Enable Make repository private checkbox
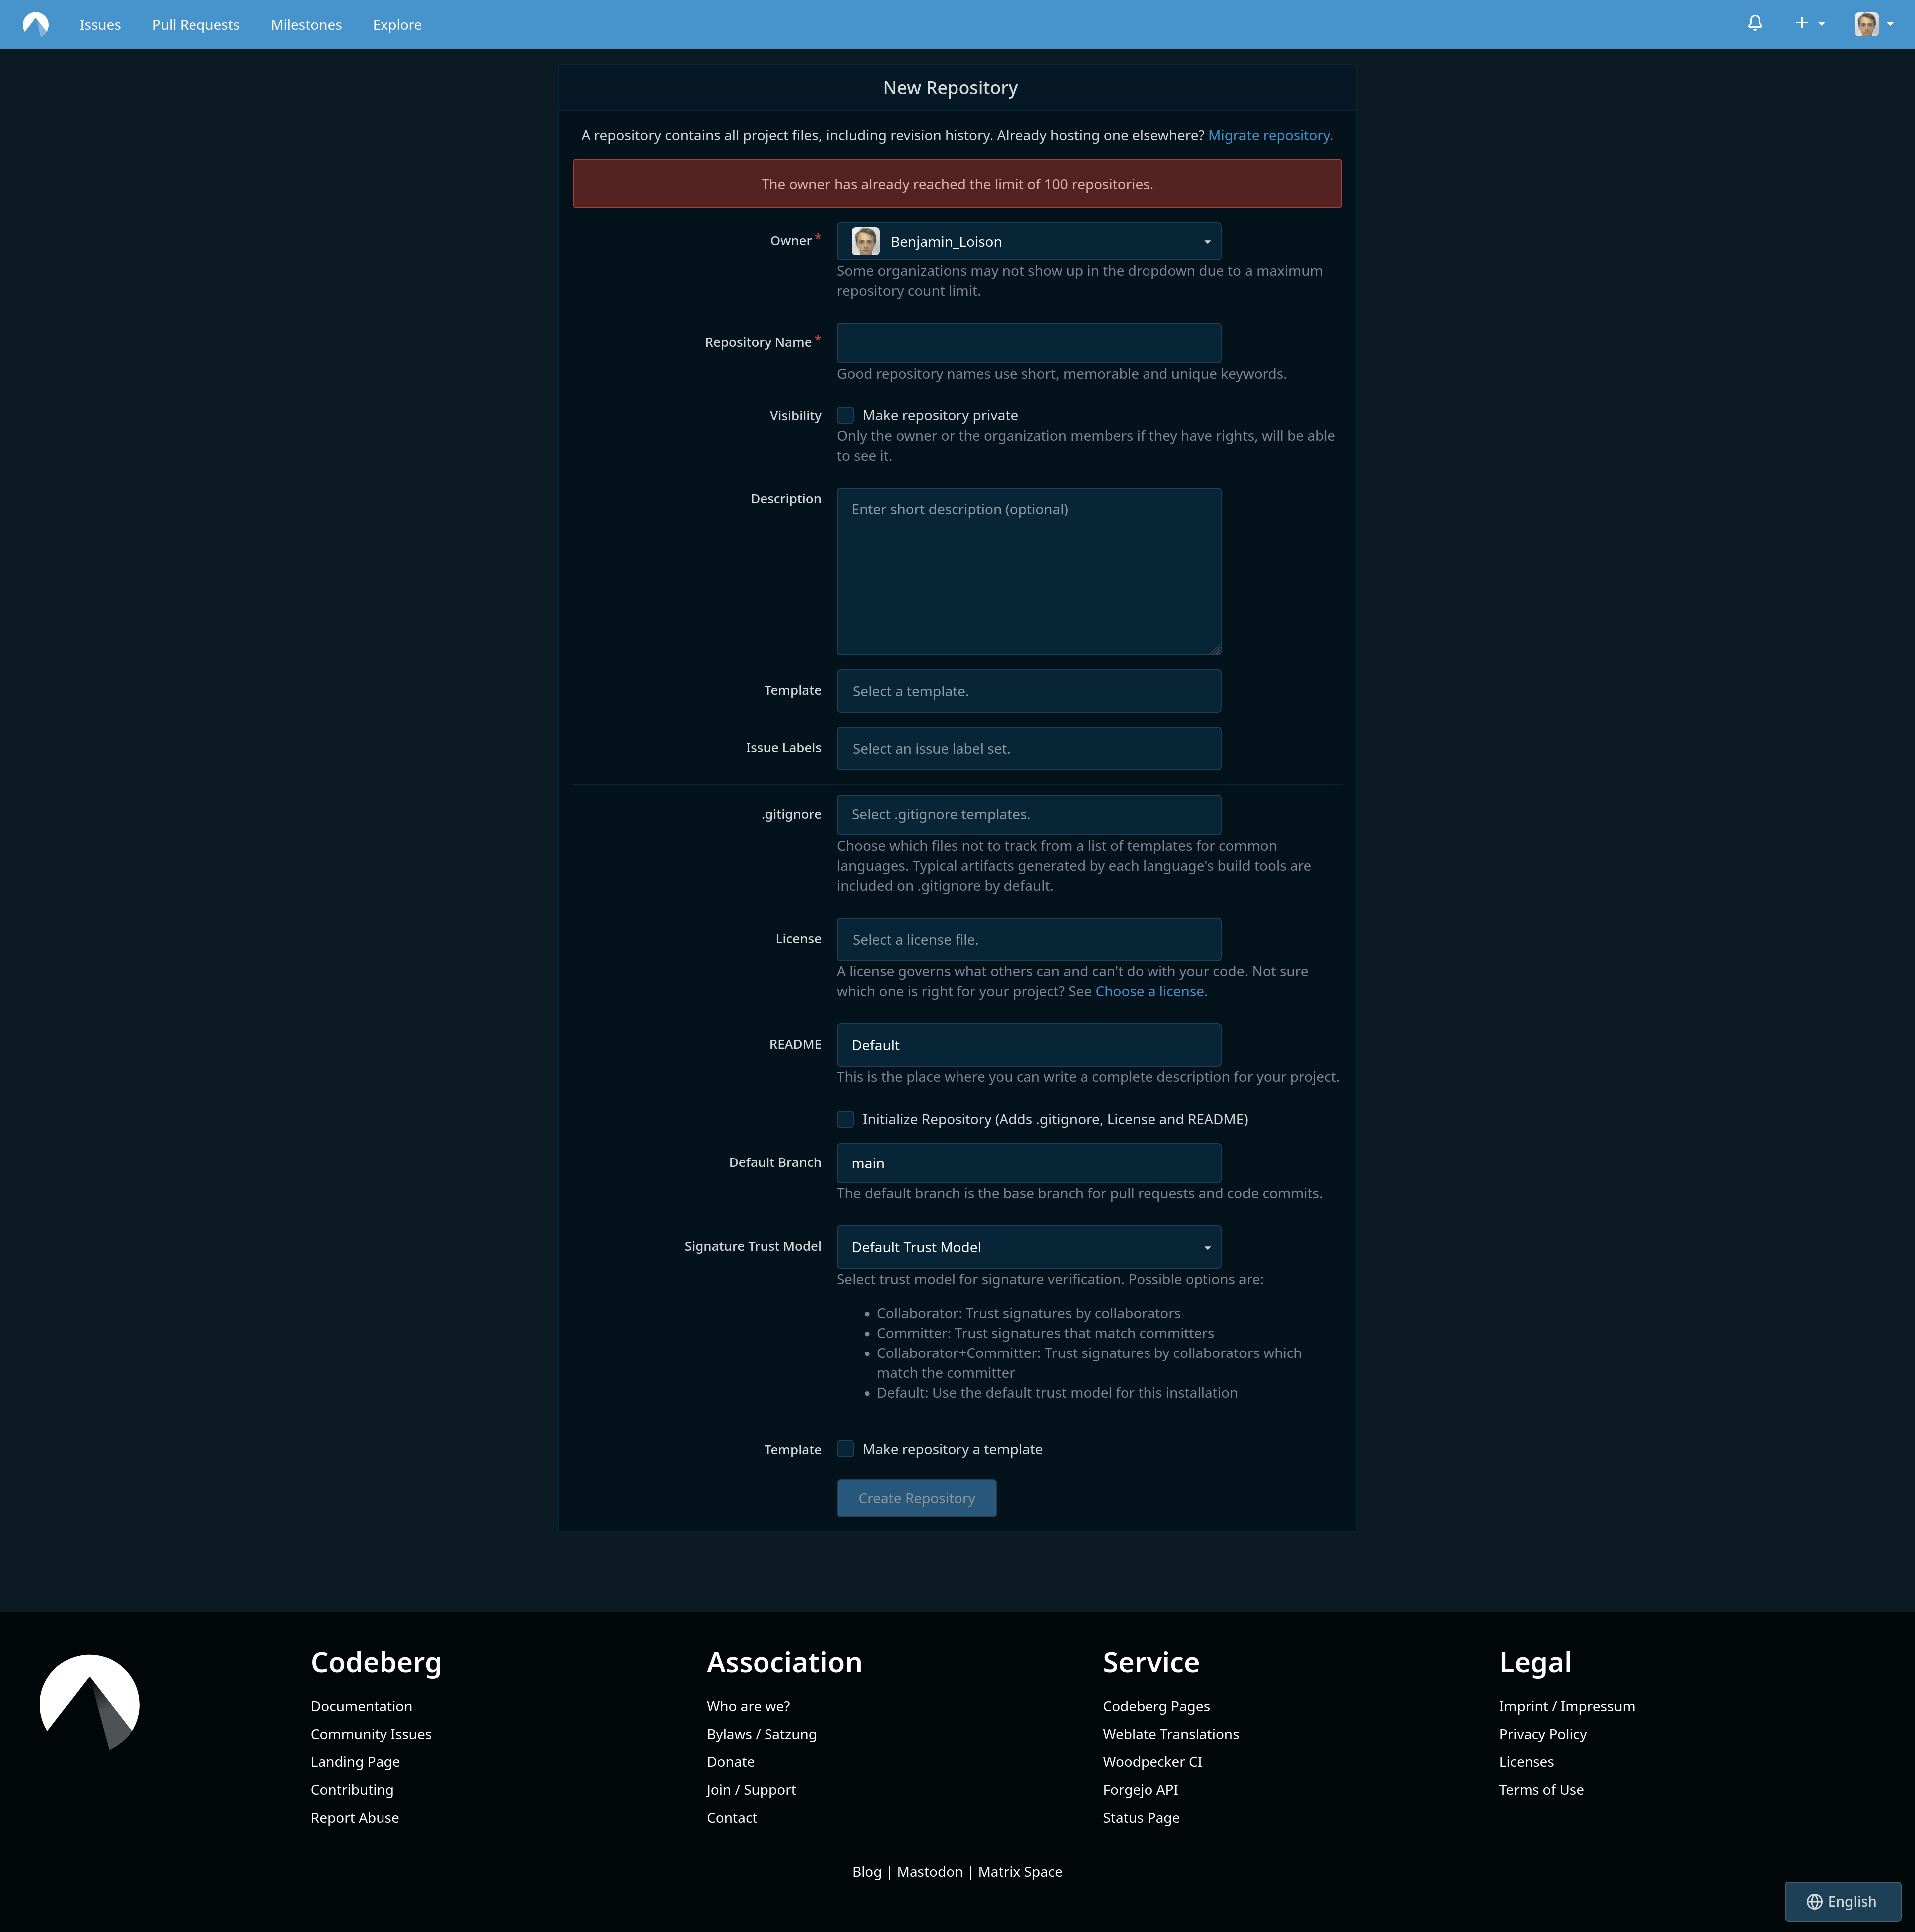Image resolution: width=1915 pixels, height=1932 pixels. point(846,416)
